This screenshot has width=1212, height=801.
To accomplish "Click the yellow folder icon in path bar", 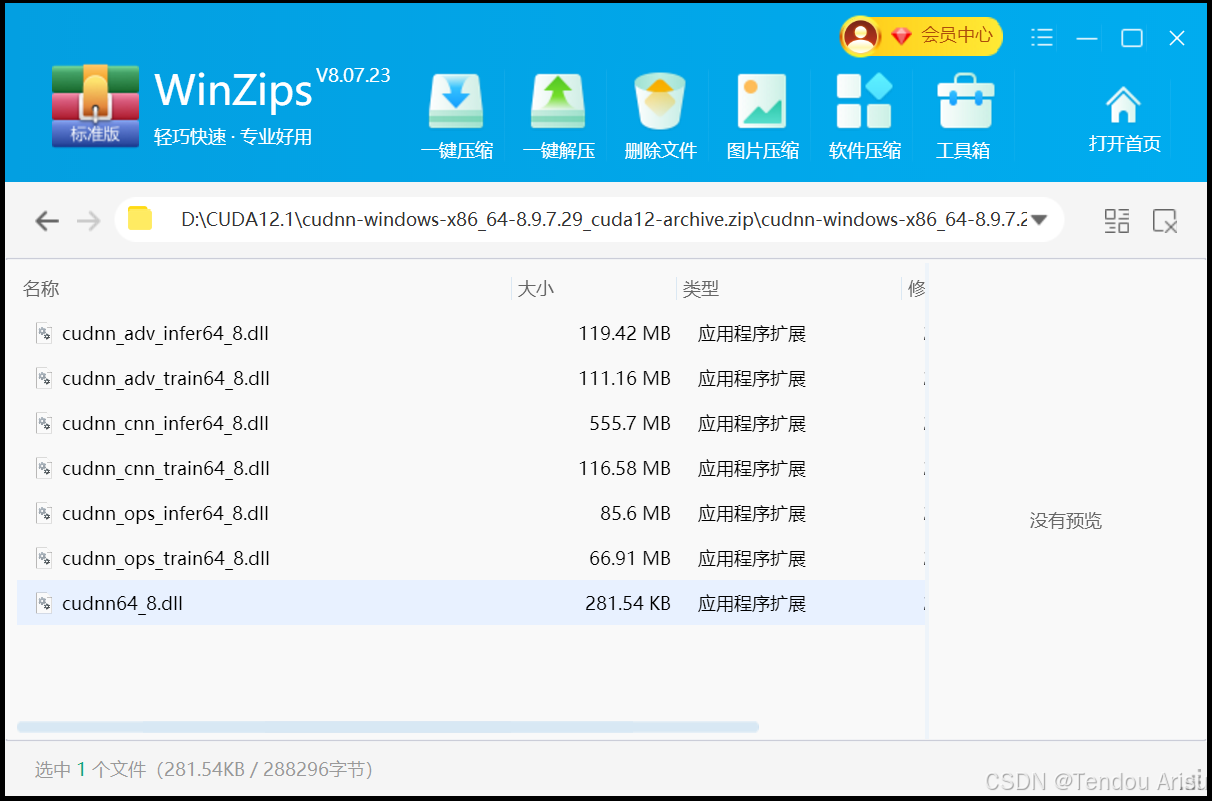I will 140,219.
